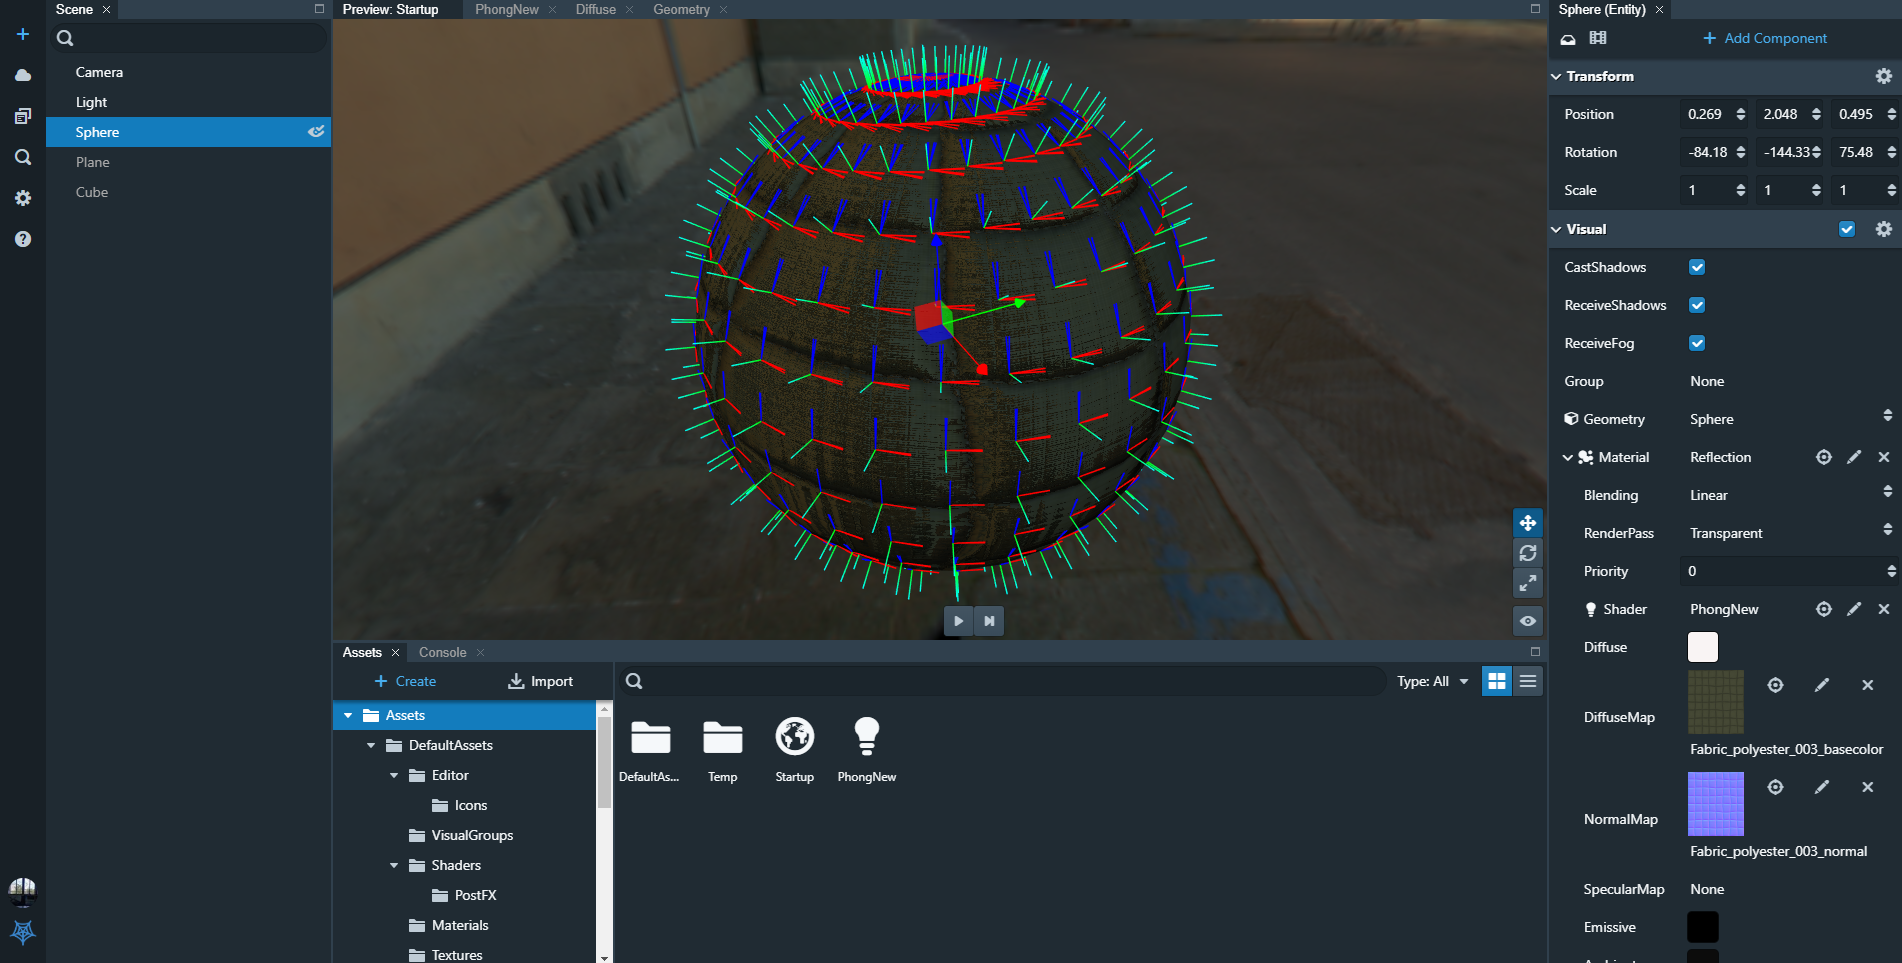Switch to the rotate gizmo tool

pyautogui.click(x=1528, y=552)
